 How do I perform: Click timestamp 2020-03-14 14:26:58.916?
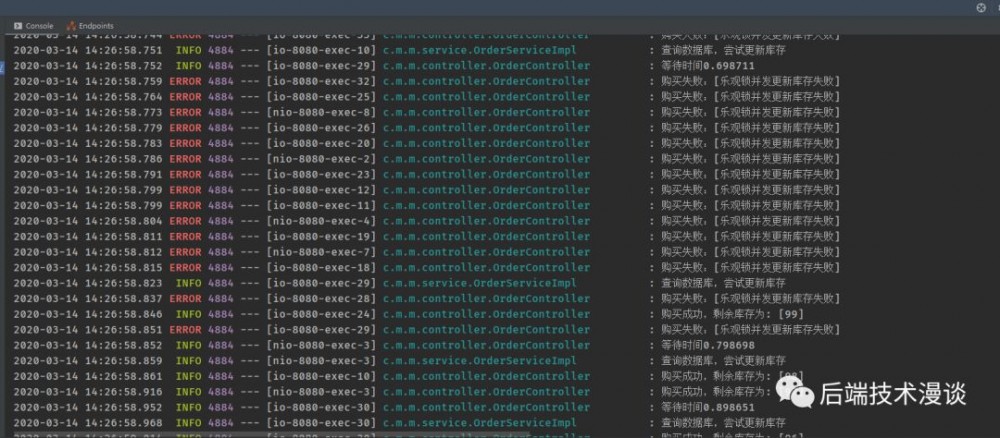coord(88,391)
